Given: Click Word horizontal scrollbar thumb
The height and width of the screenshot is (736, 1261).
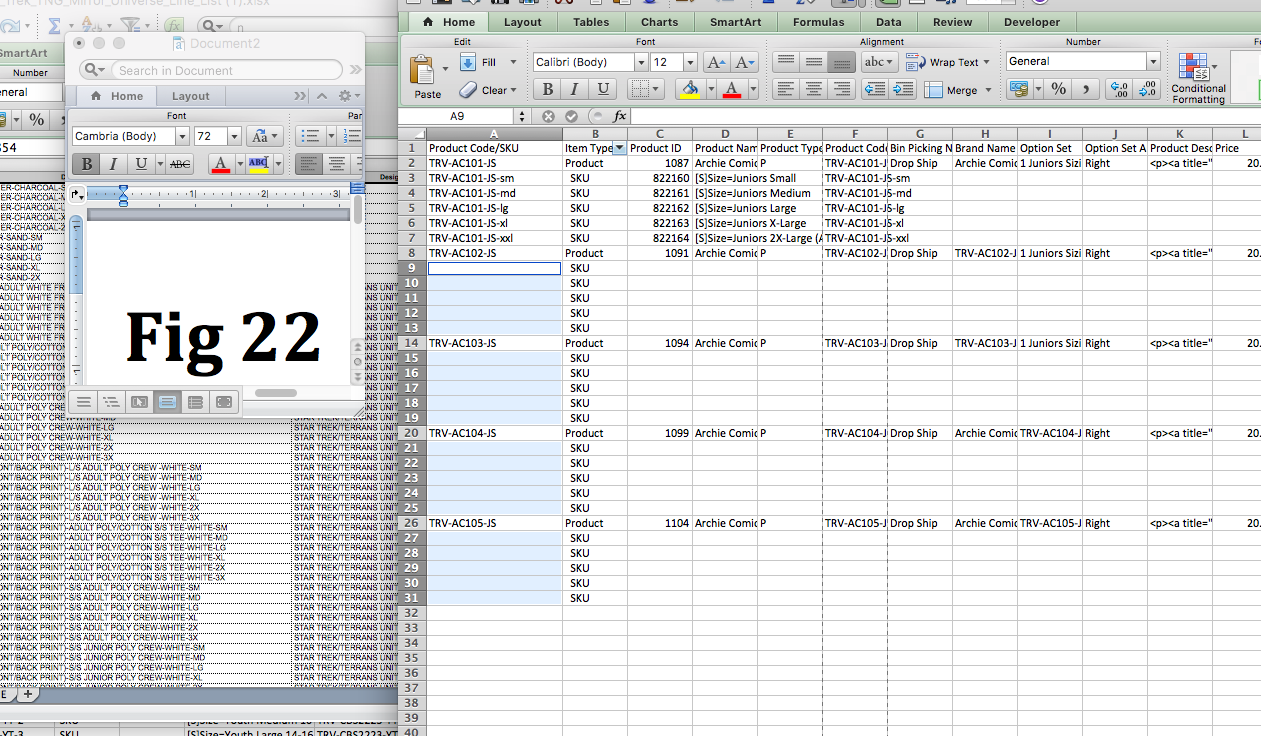Looking at the screenshot, I should point(276,393).
